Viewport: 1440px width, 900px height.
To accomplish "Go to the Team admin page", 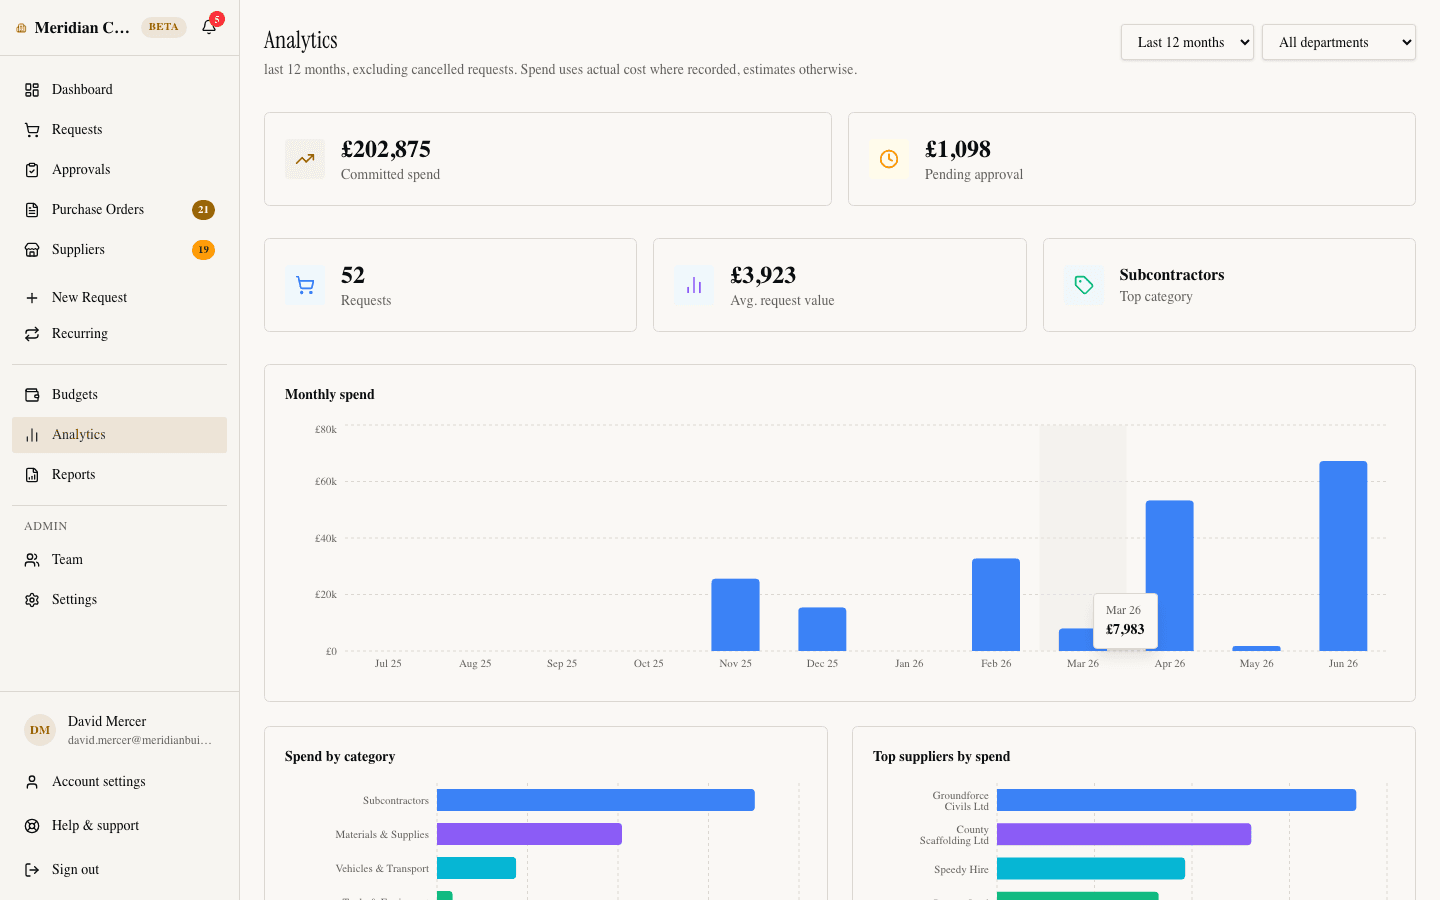I will 120,560.
